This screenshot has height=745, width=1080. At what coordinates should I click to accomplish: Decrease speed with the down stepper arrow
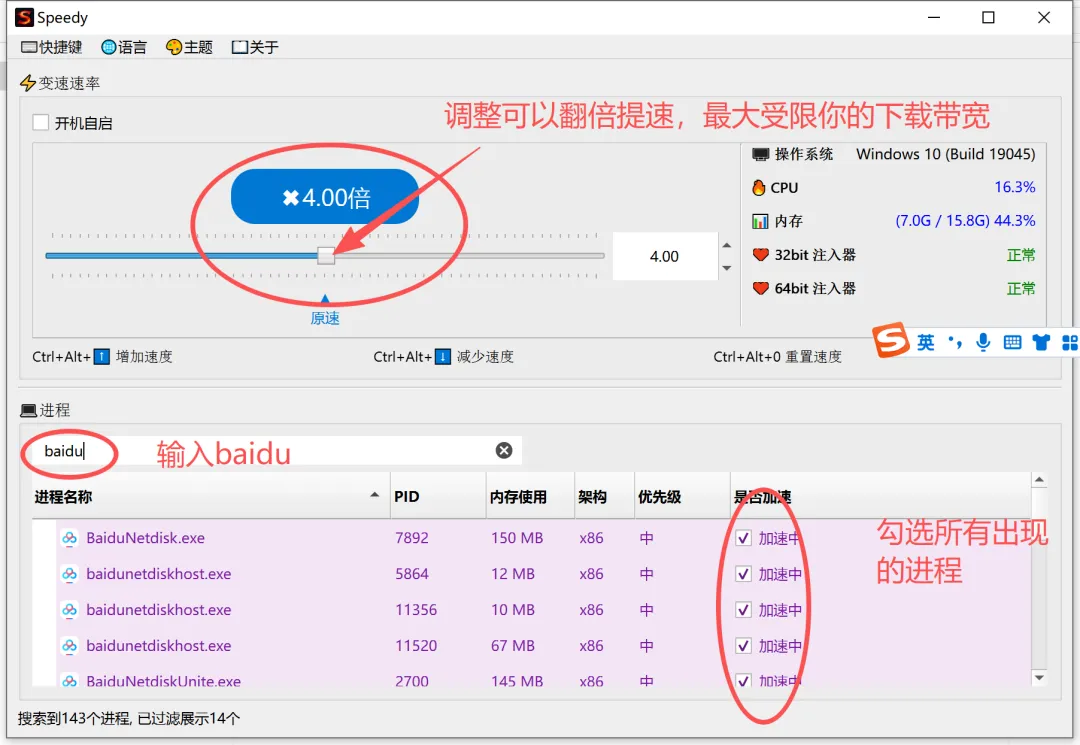[x=727, y=268]
